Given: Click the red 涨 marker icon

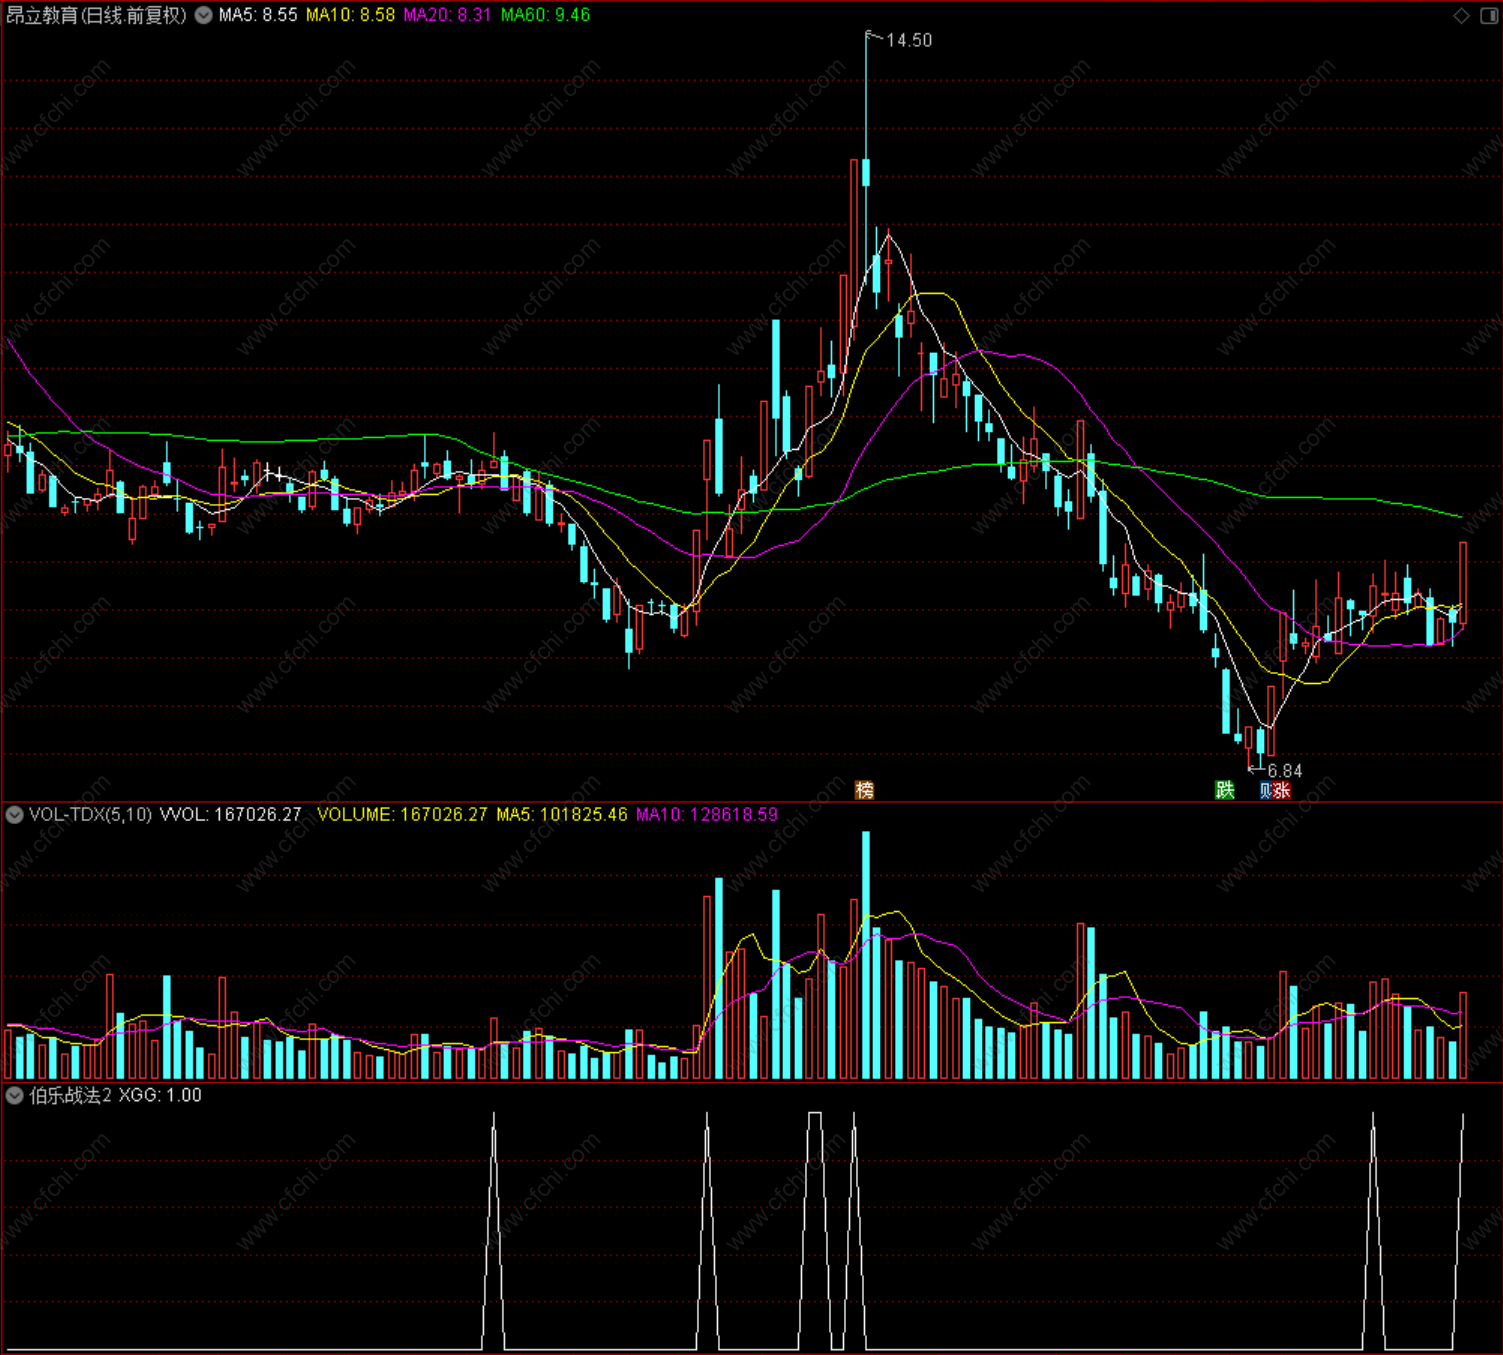Looking at the screenshot, I should click(x=1282, y=790).
